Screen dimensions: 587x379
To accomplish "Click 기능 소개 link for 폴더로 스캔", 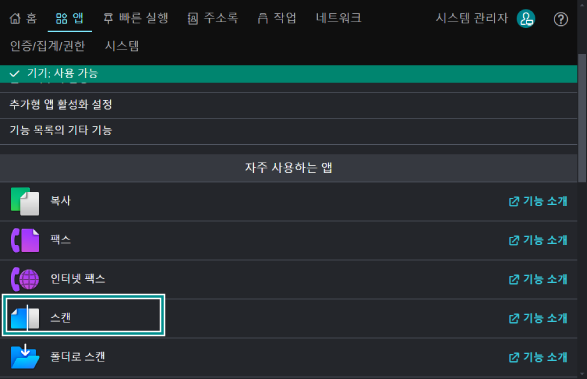I will coord(538,357).
